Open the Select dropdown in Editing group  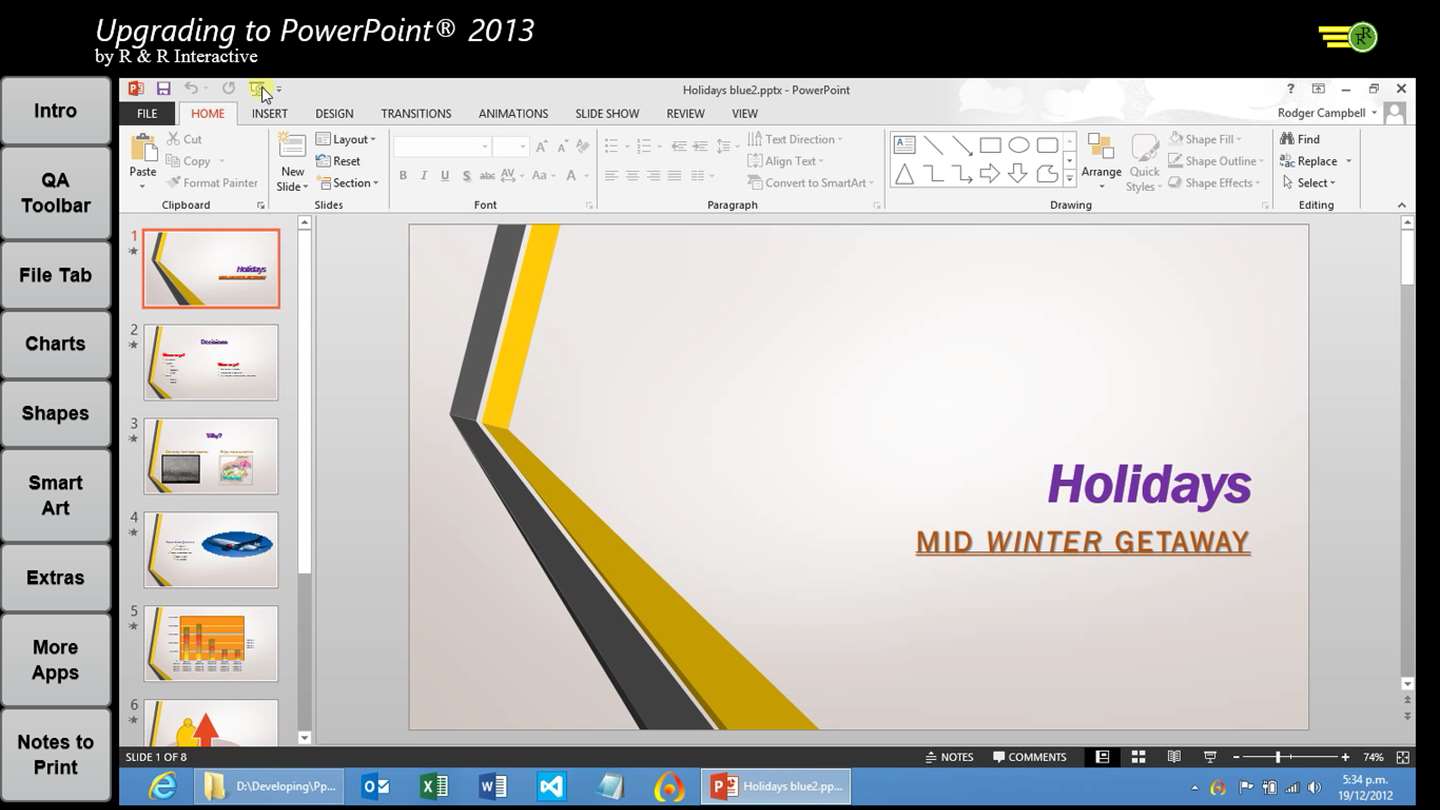[1308, 183]
